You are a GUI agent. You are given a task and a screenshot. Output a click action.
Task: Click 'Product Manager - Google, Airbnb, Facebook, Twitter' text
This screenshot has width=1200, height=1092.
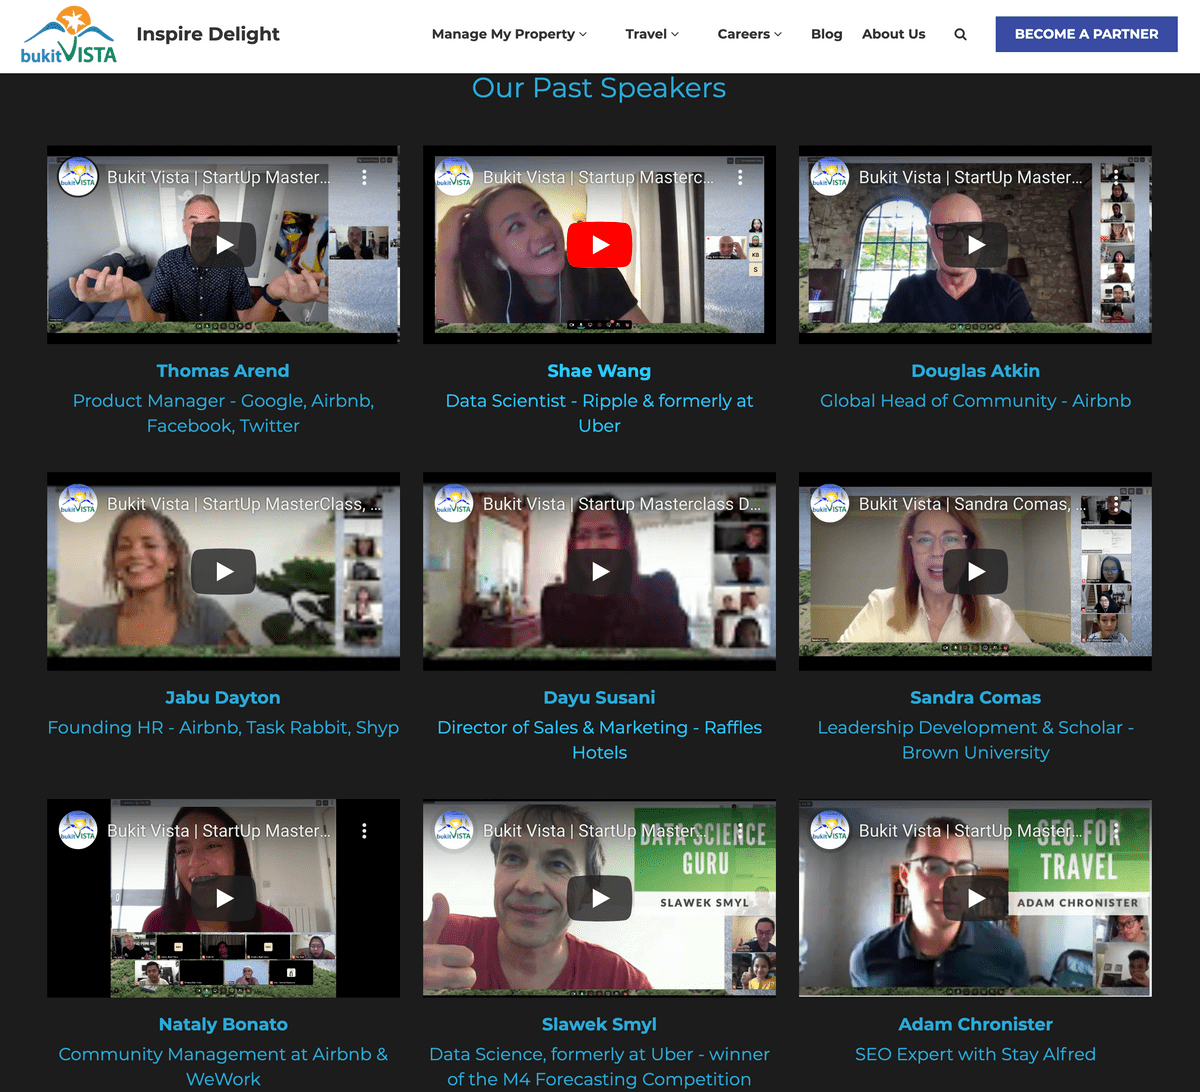coord(223,413)
